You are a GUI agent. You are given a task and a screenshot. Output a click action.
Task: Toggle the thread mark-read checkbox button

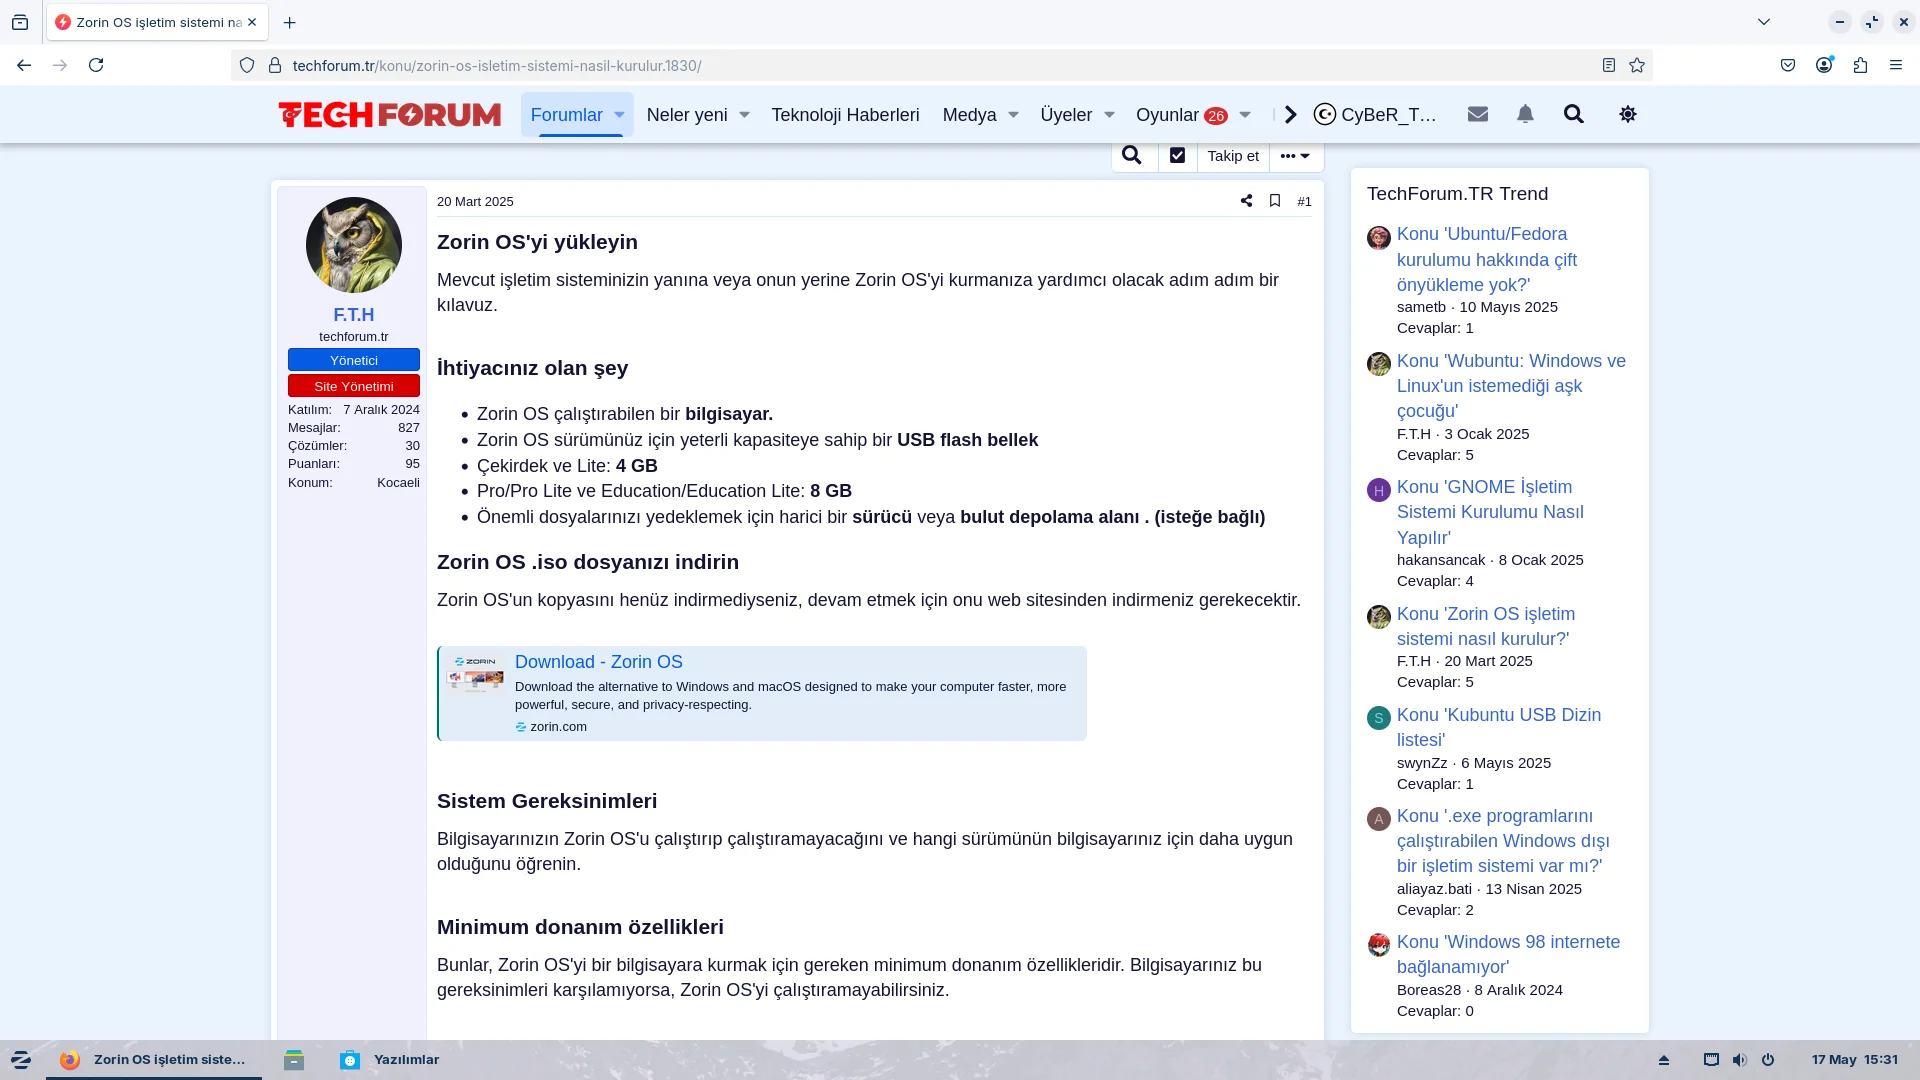coord(1177,155)
